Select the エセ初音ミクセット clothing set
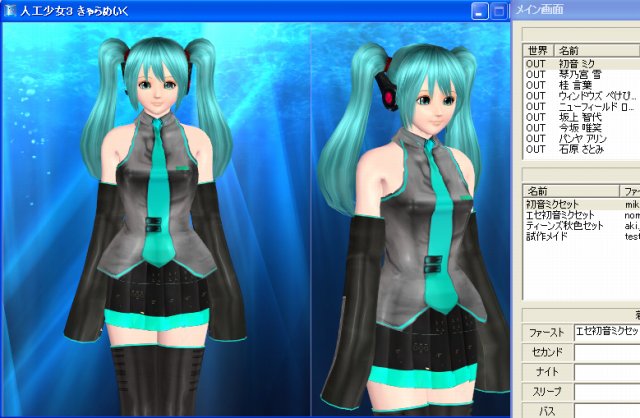This screenshot has width=640, height=418. [582, 215]
